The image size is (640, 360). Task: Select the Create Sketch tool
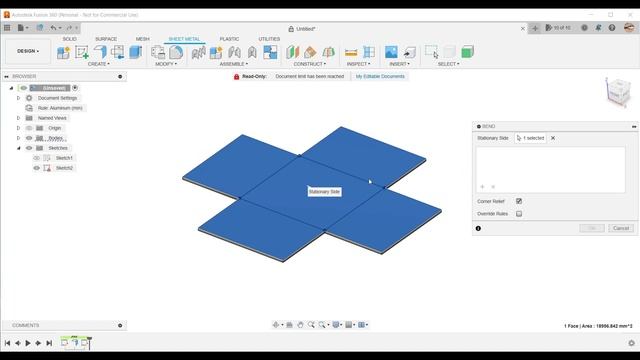coord(82,52)
